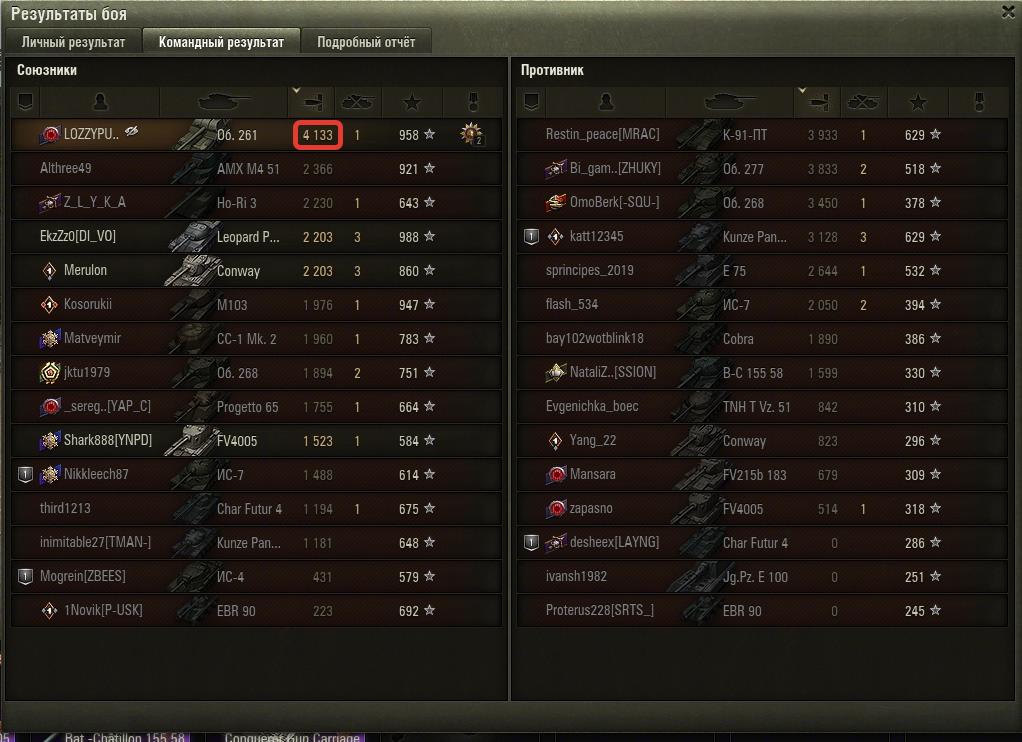
Task: Sort enemies by platoon shield icon
Action: (x=532, y=102)
